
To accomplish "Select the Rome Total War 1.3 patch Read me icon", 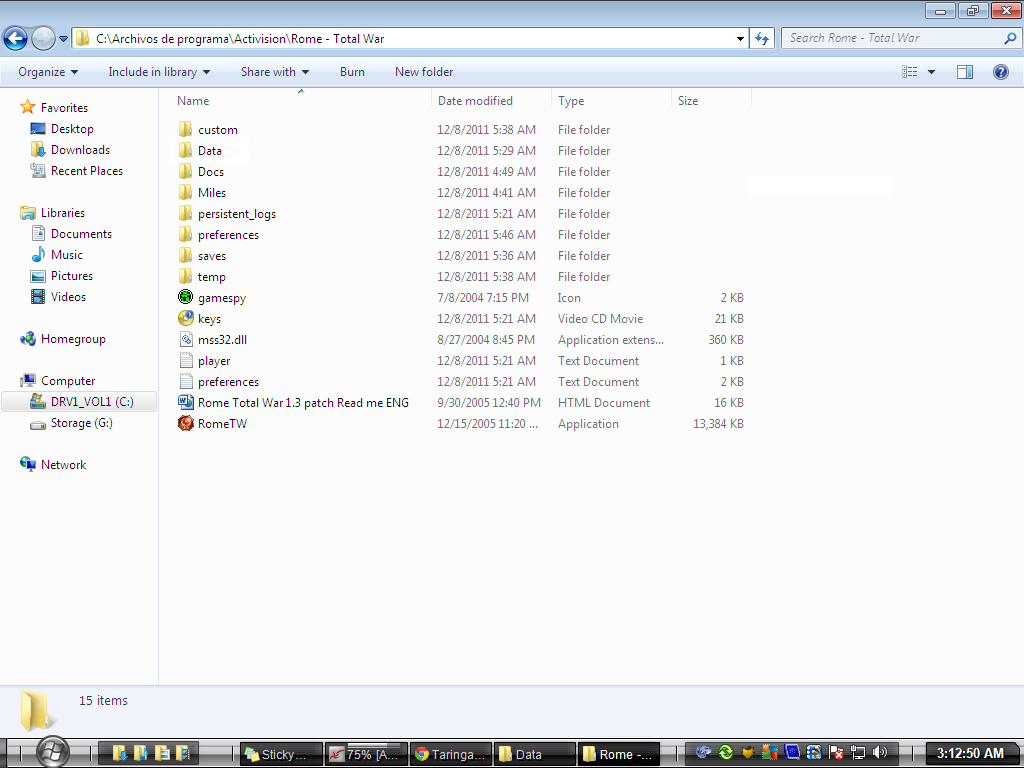I will pos(185,402).
